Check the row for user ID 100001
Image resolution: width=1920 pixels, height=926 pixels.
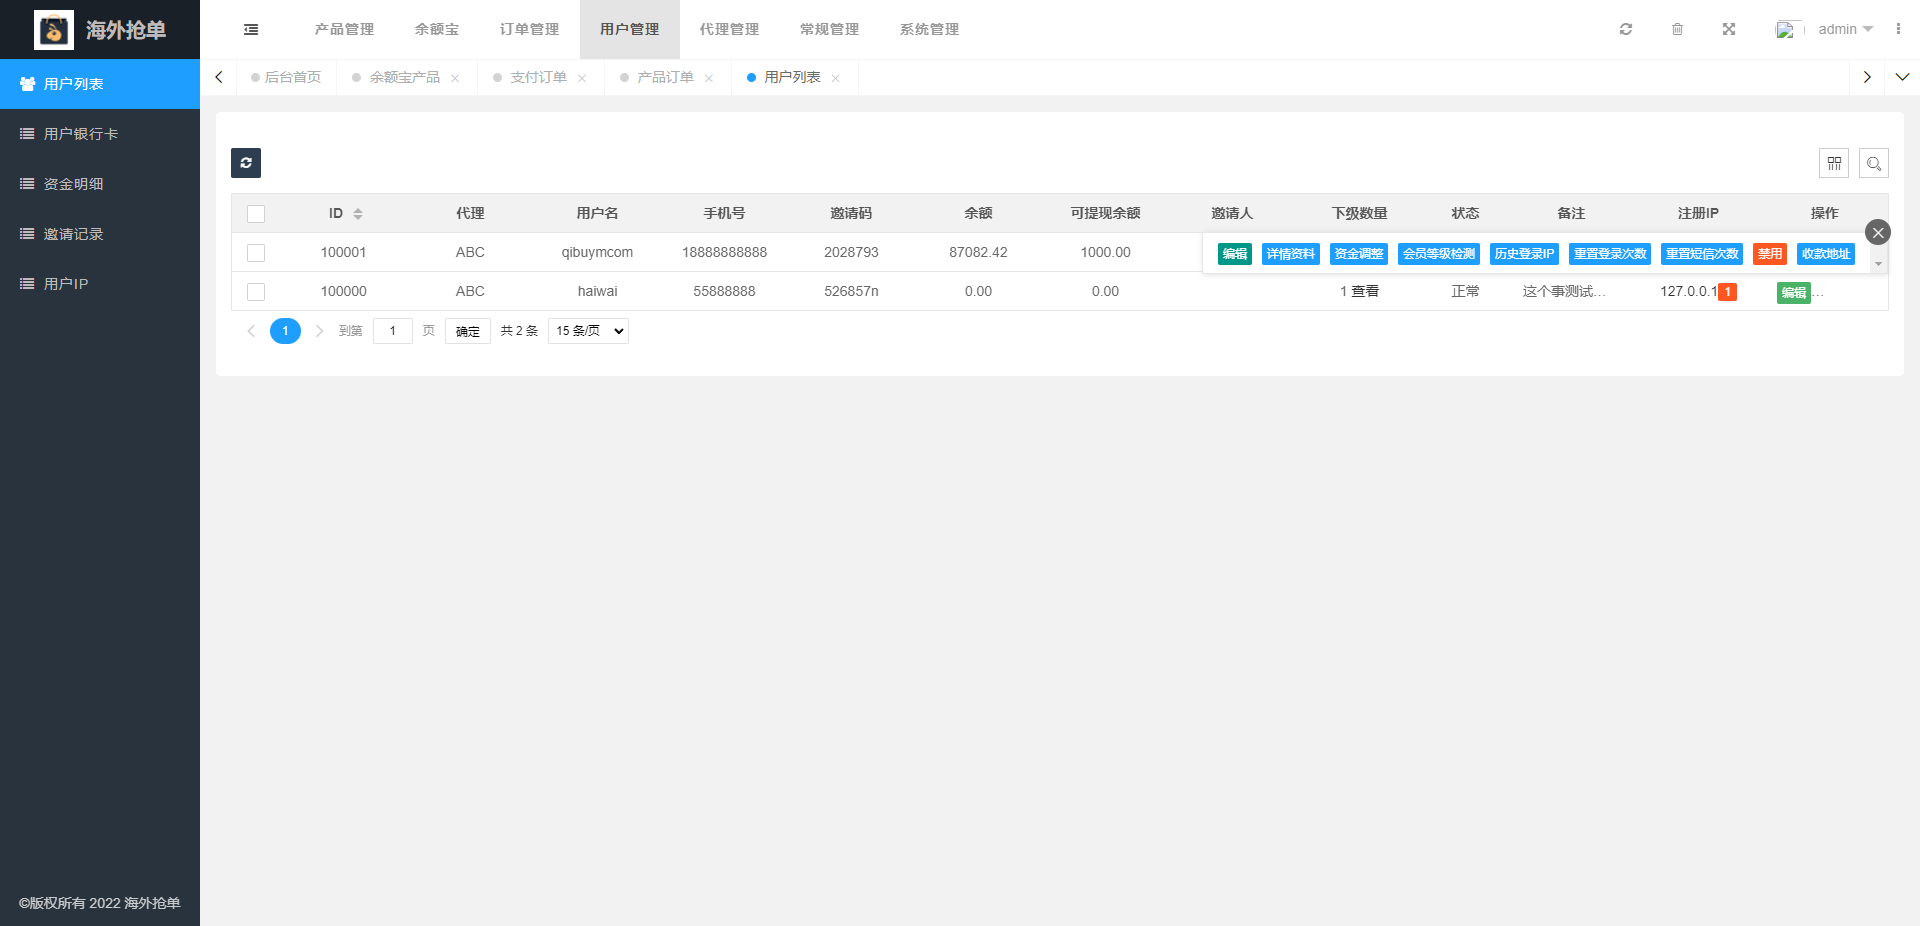pyautogui.click(x=256, y=253)
